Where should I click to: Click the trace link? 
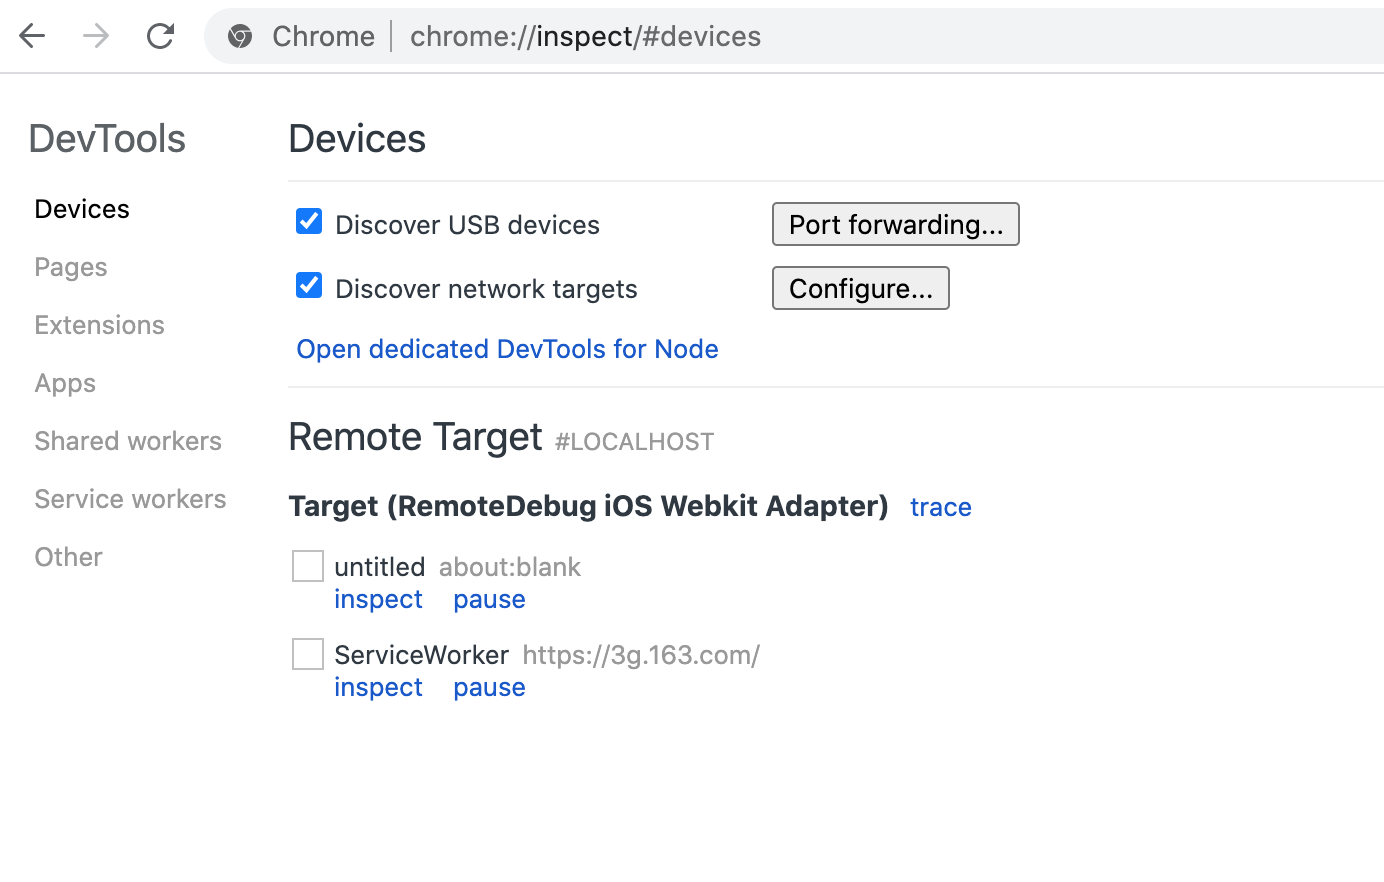940,507
